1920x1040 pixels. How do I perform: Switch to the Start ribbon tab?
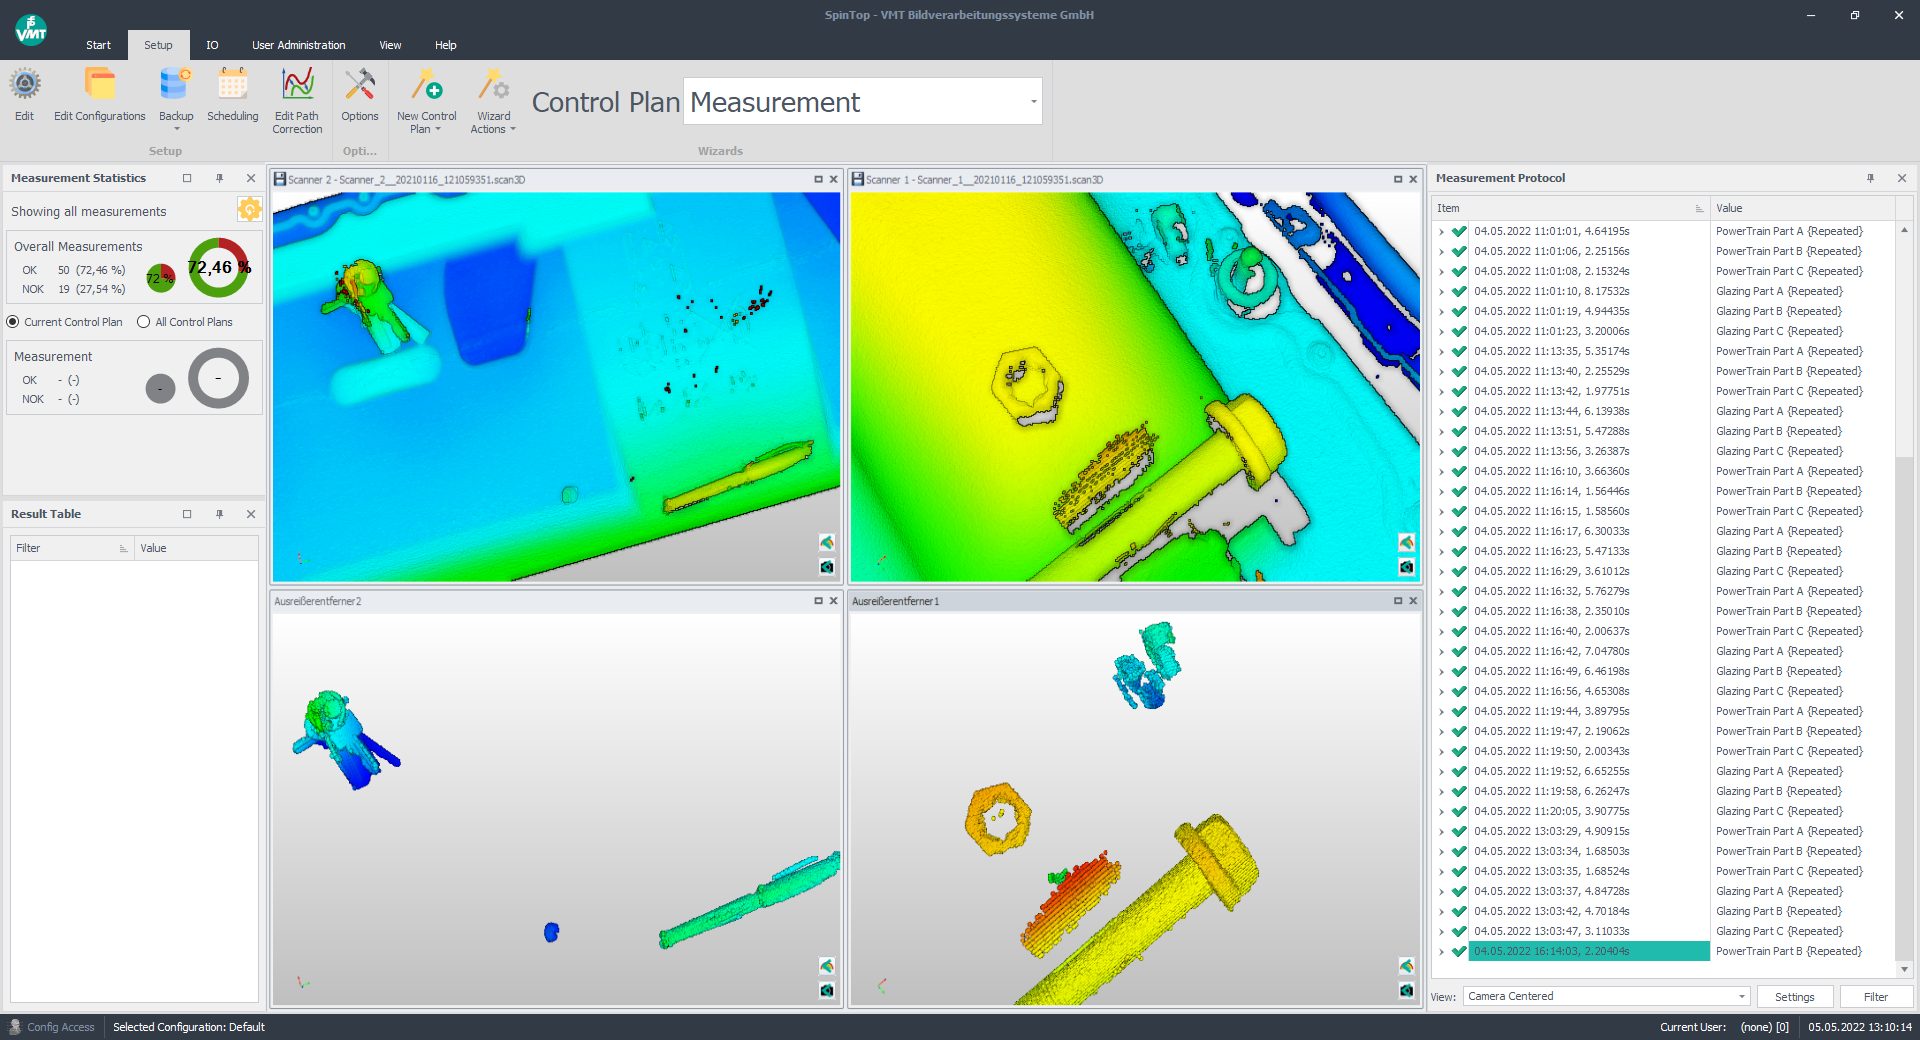98,45
